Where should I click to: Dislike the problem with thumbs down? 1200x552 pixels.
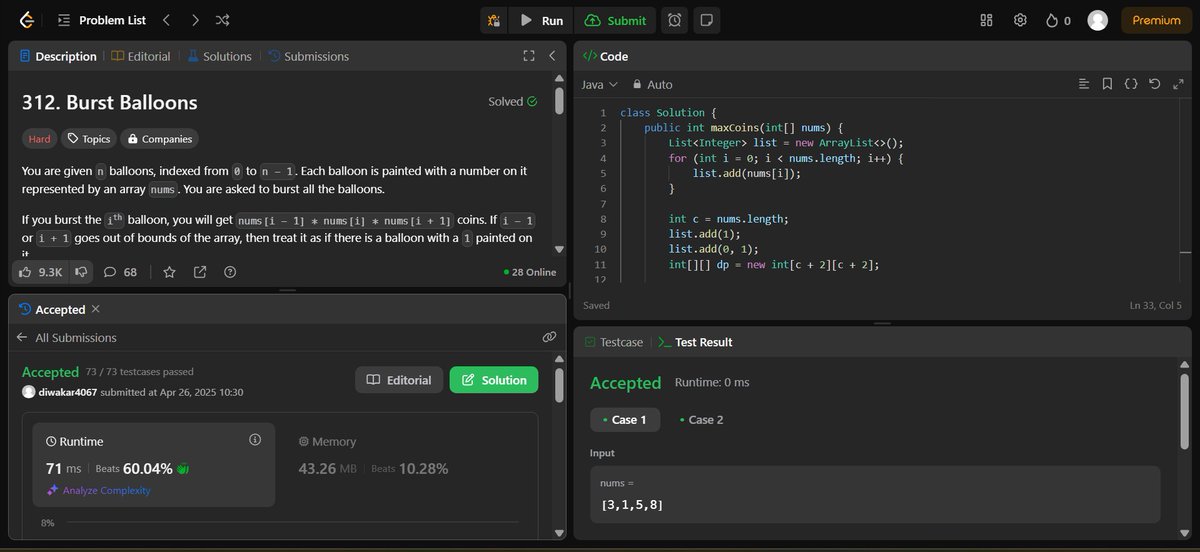click(81, 271)
